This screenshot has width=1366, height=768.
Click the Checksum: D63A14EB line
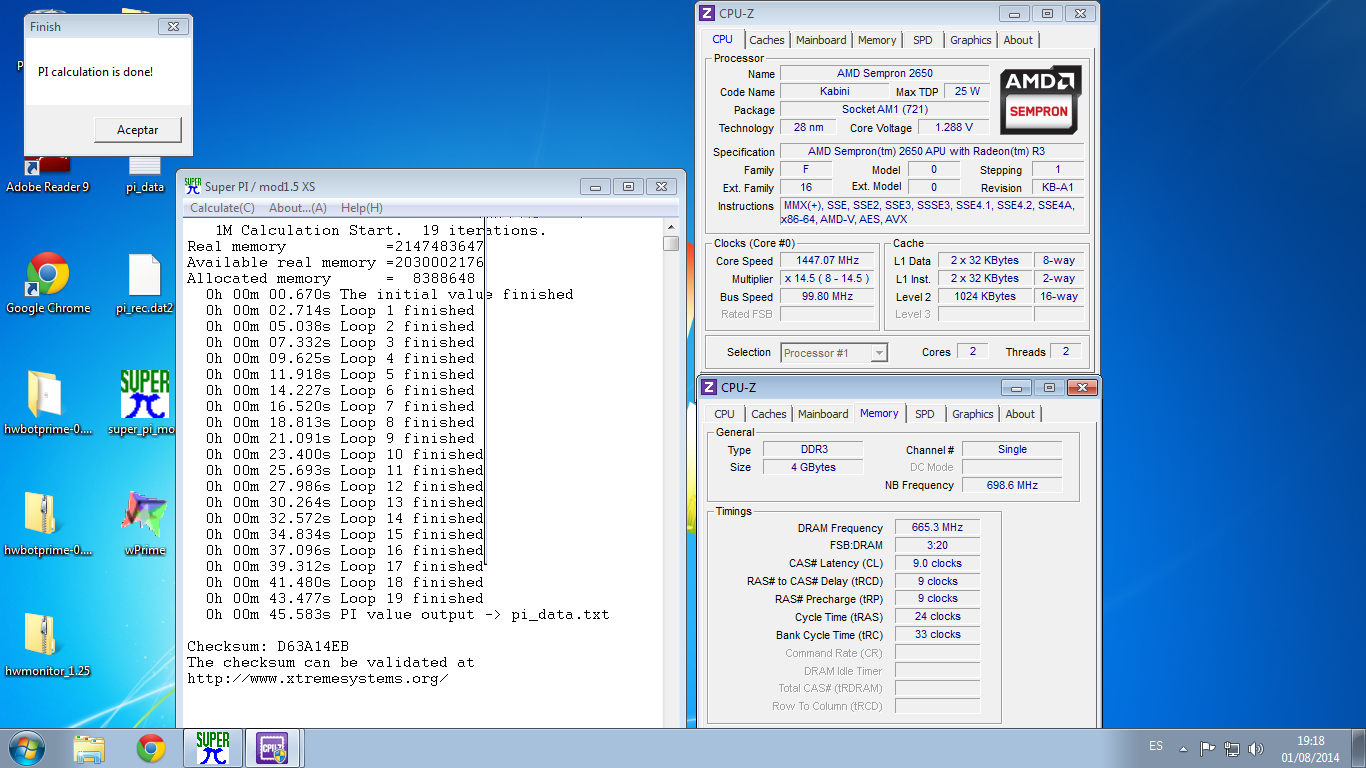point(268,647)
